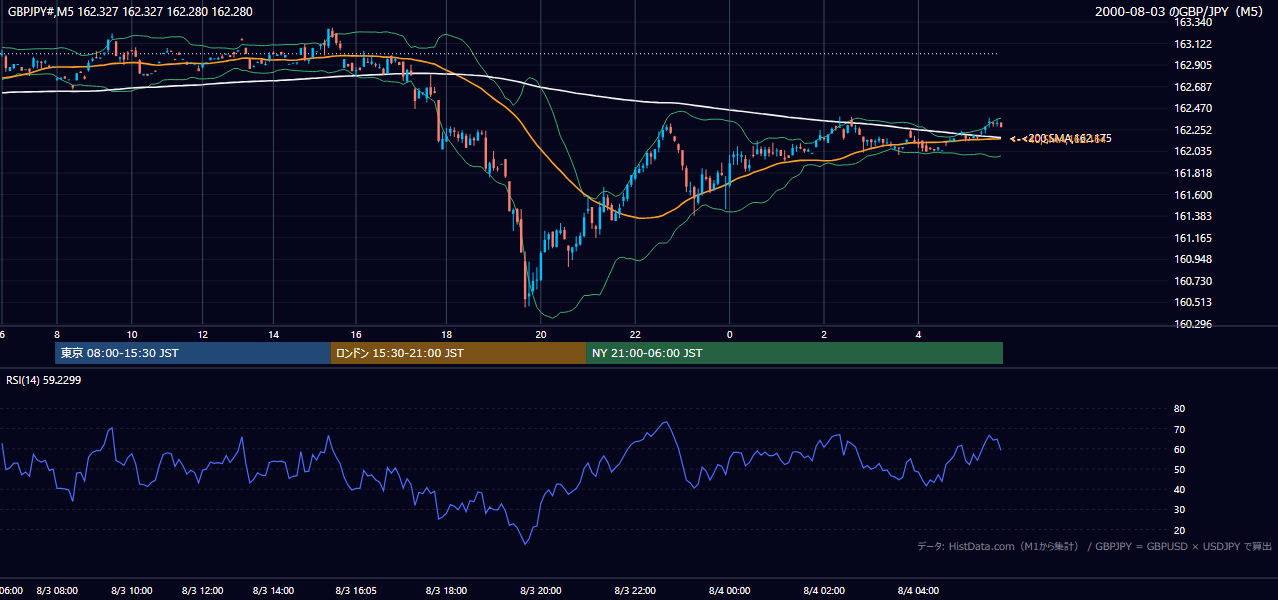The height and width of the screenshot is (600, 1278).
Task: Click the 8/3 12:00 bottom time label
Action: click(x=201, y=590)
